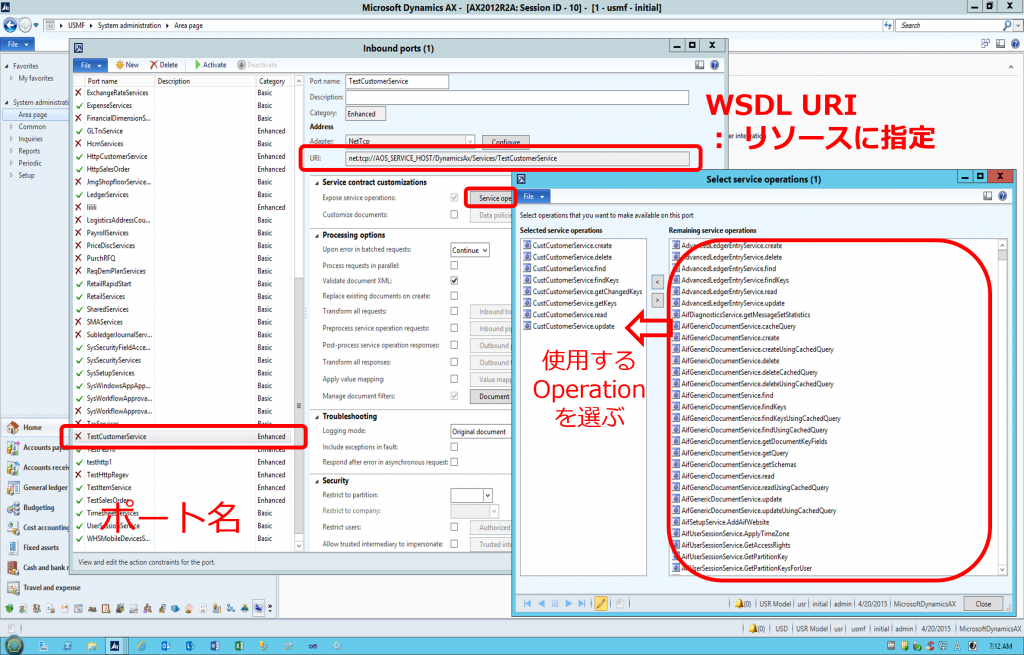
Task: Toggle Validate document XML checkbox
Action: [454, 281]
